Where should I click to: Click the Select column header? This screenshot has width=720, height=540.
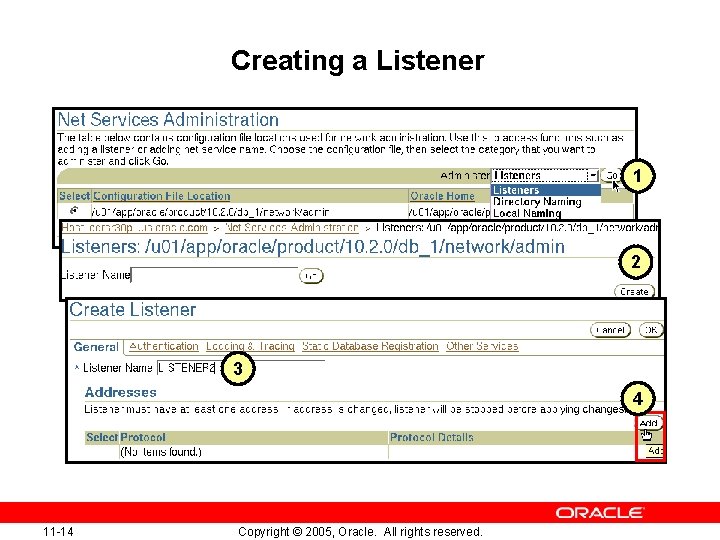pos(74,196)
